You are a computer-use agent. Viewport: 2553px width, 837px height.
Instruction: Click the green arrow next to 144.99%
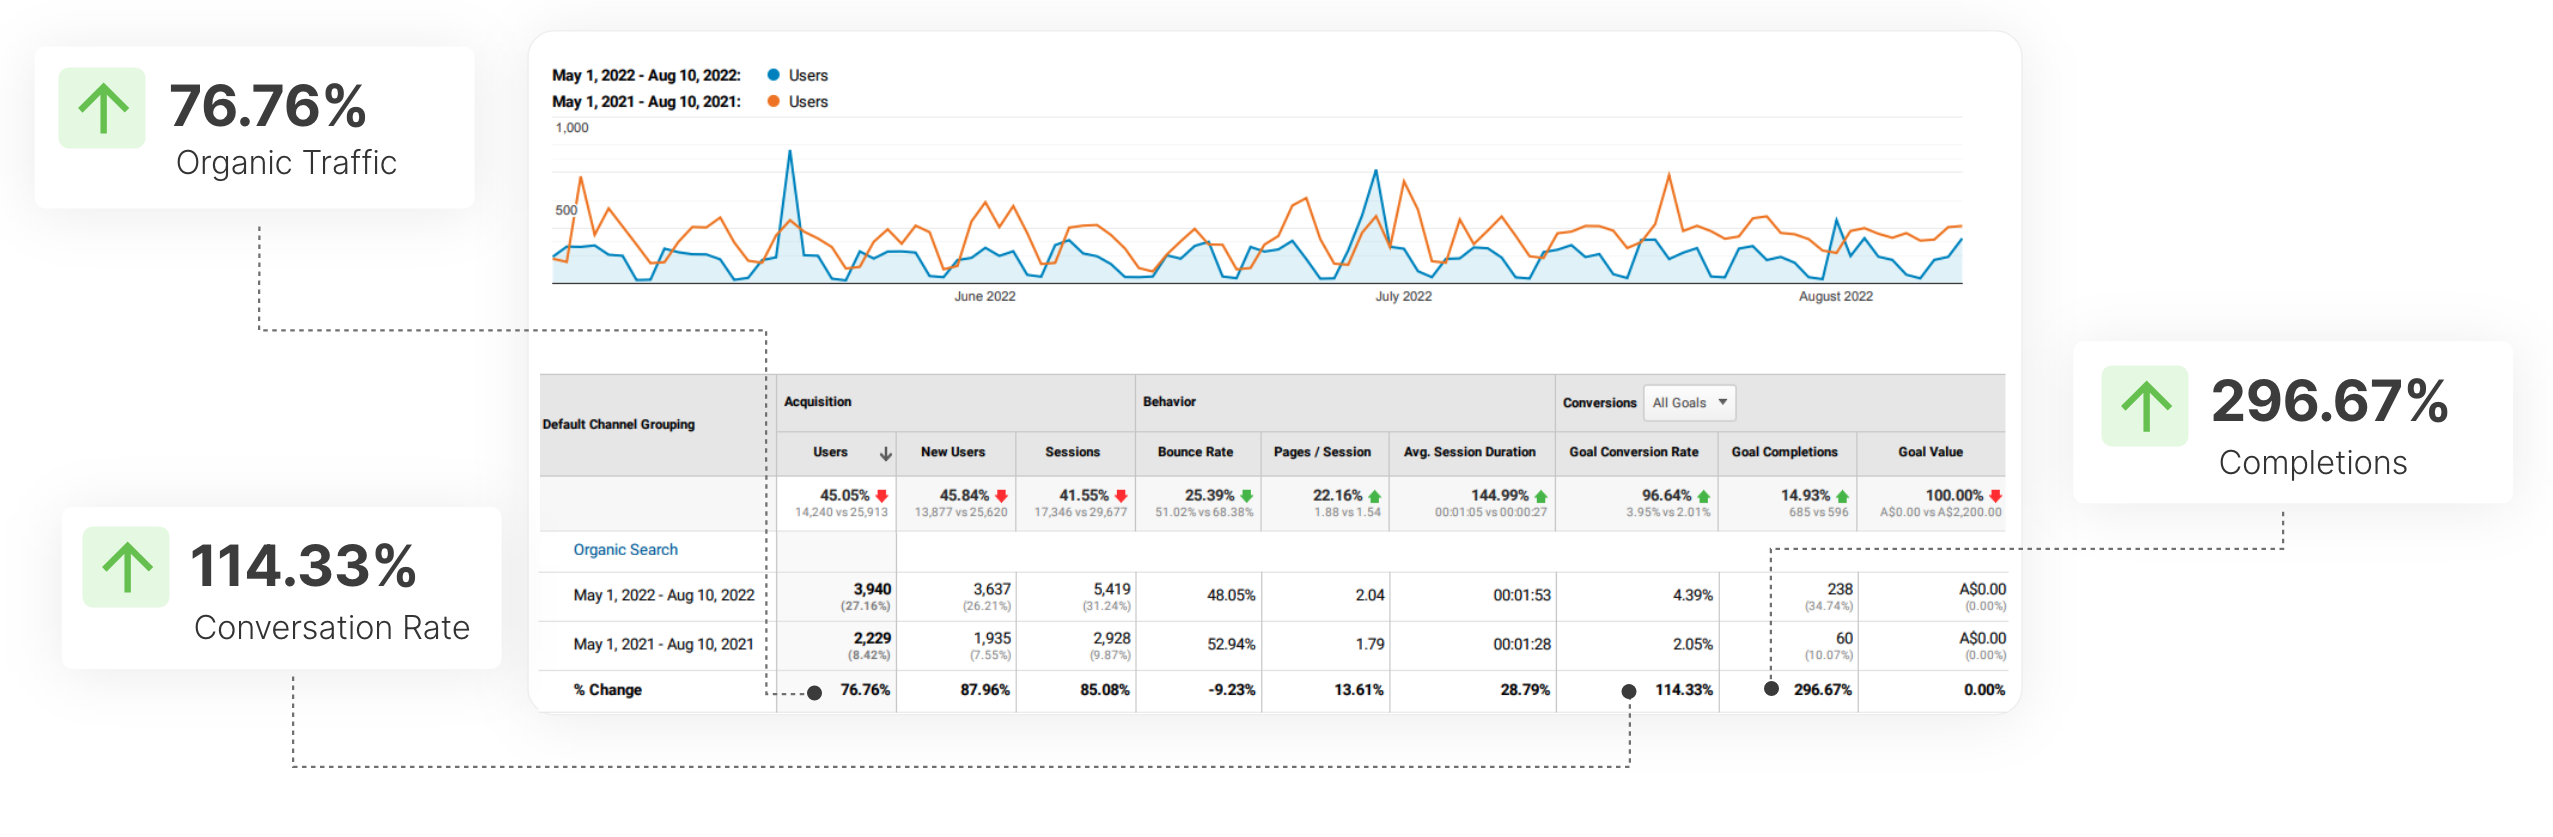pyautogui.click(x=1541, y=497)
